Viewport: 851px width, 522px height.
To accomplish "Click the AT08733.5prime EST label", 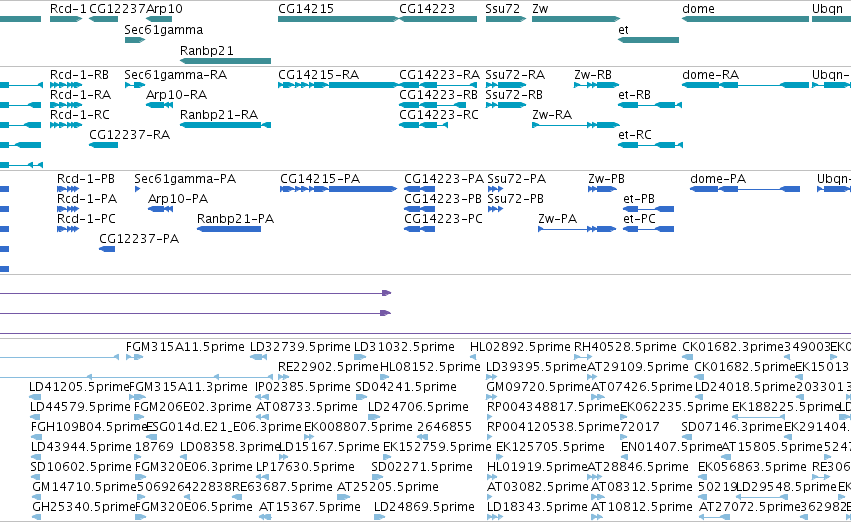I will [307, 407].
